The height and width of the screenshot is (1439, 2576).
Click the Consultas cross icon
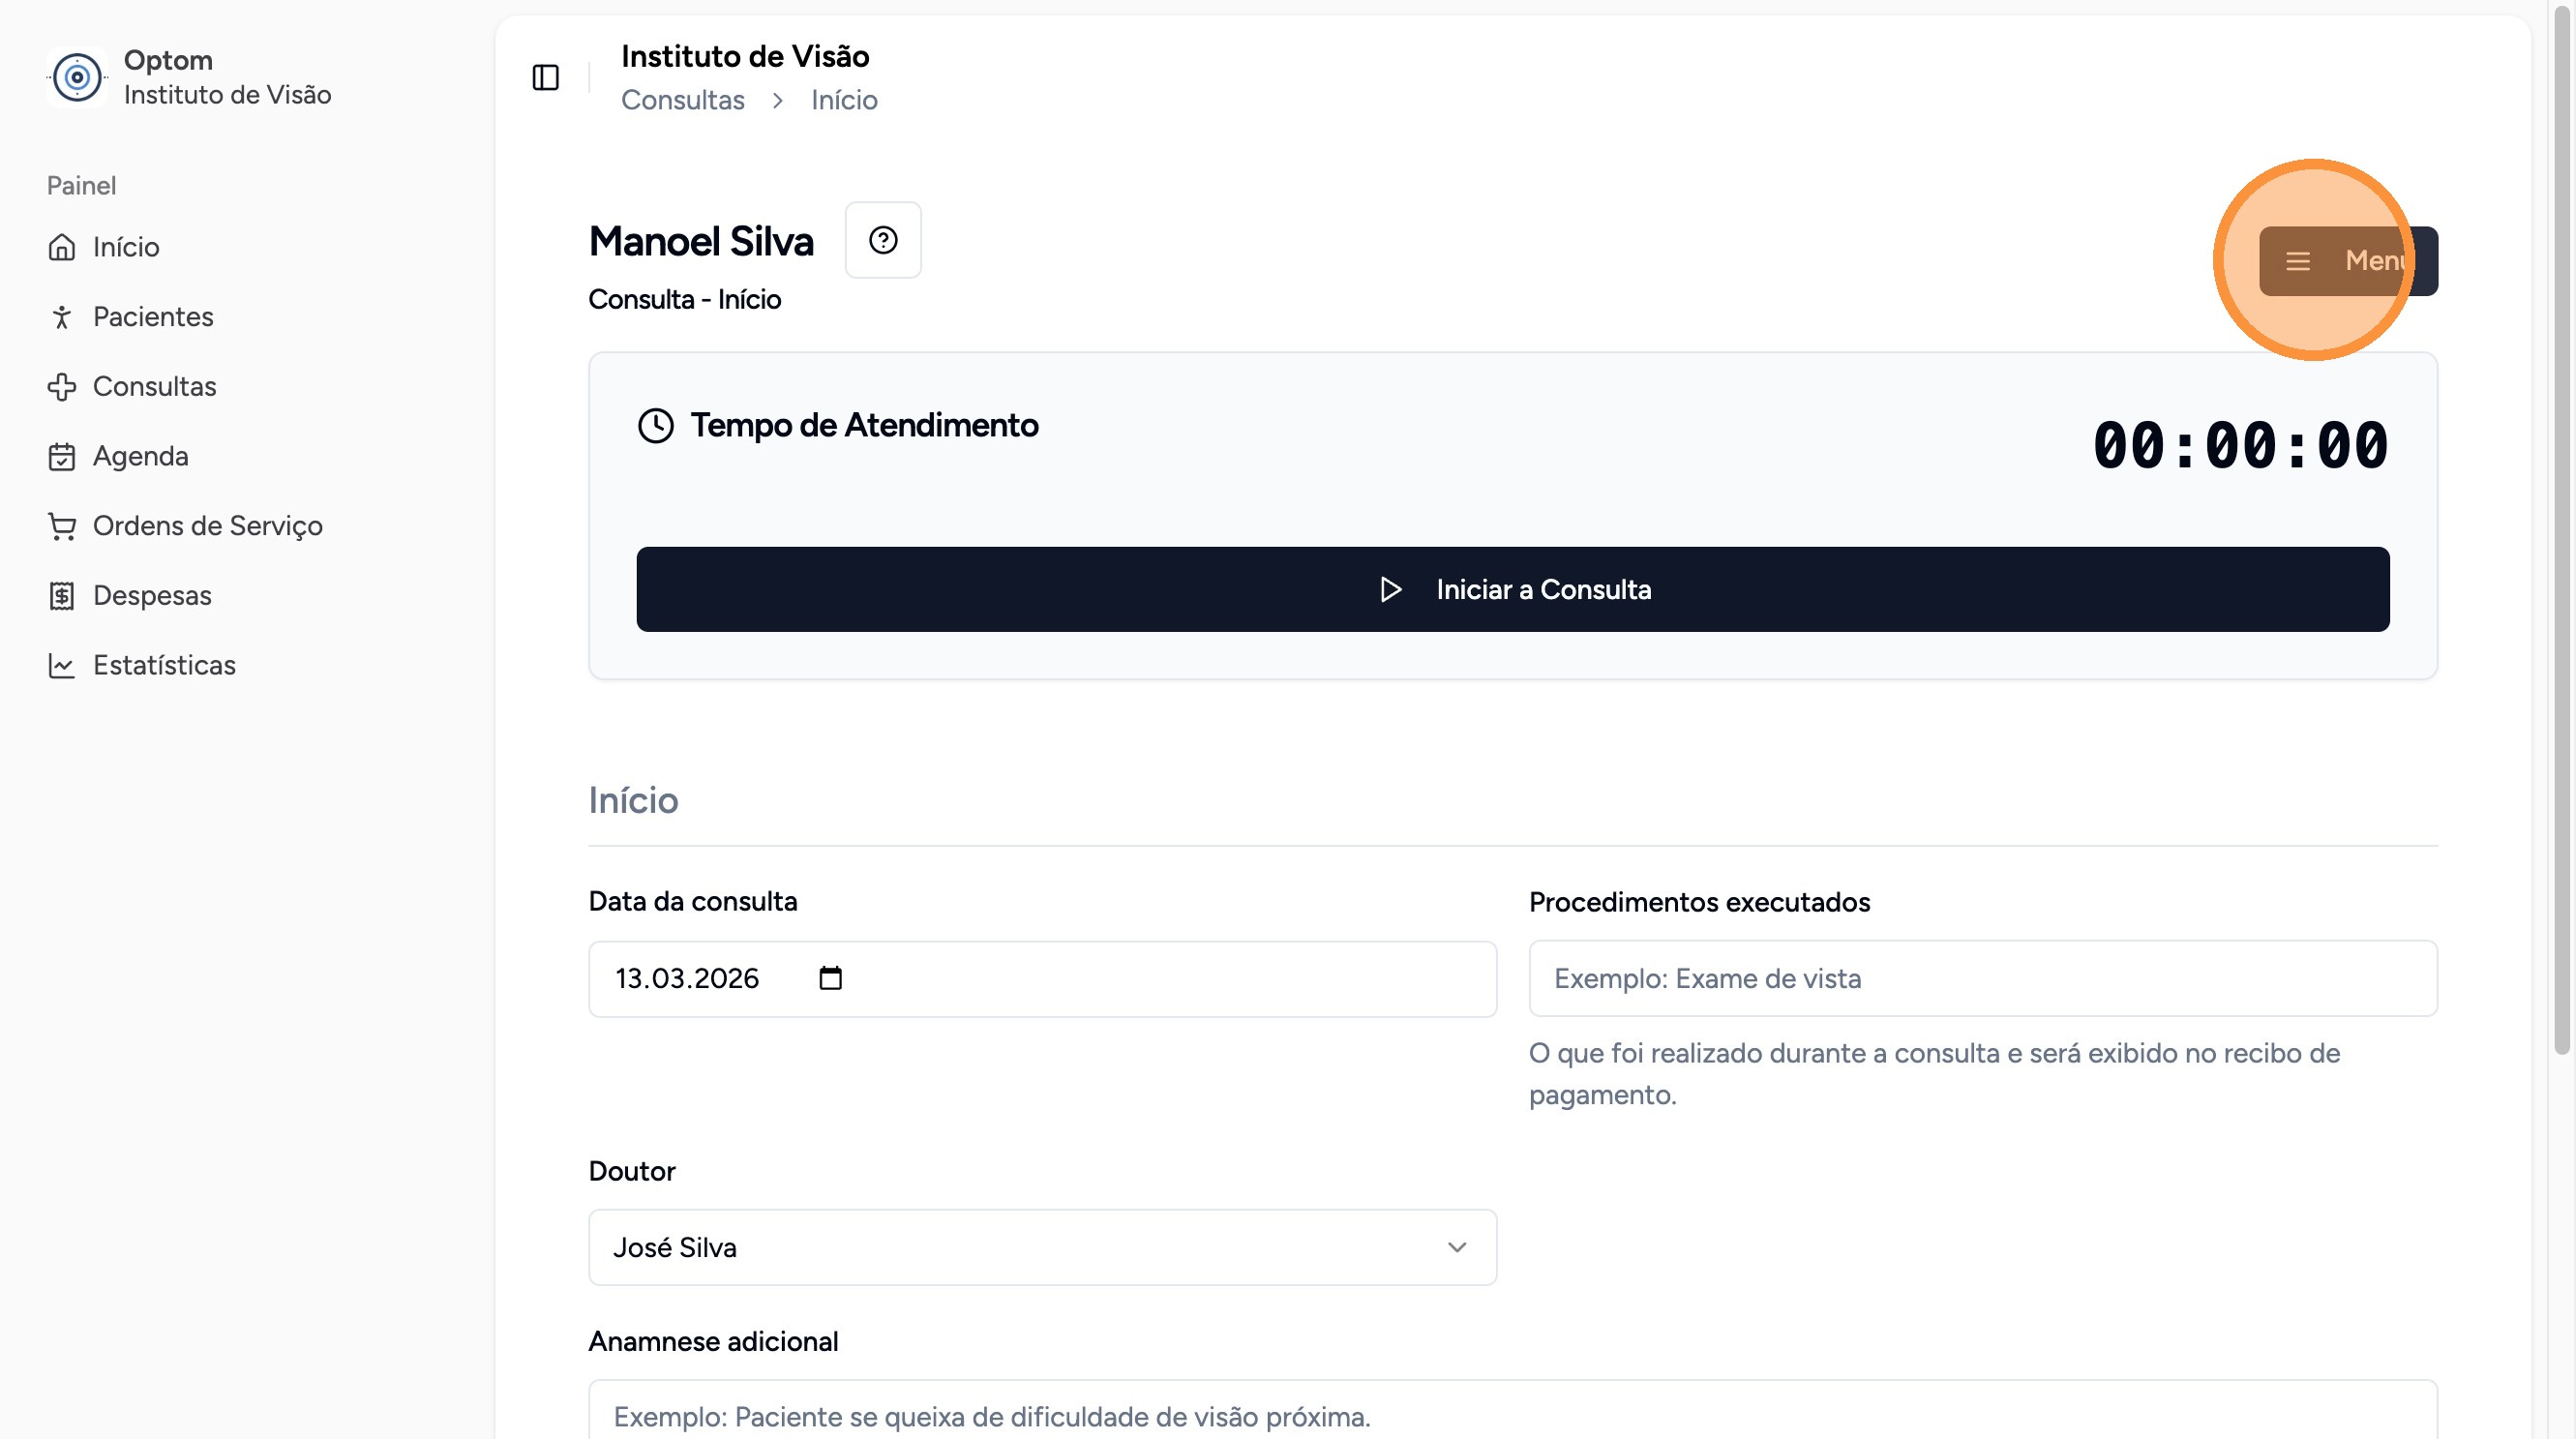(62, 387)
